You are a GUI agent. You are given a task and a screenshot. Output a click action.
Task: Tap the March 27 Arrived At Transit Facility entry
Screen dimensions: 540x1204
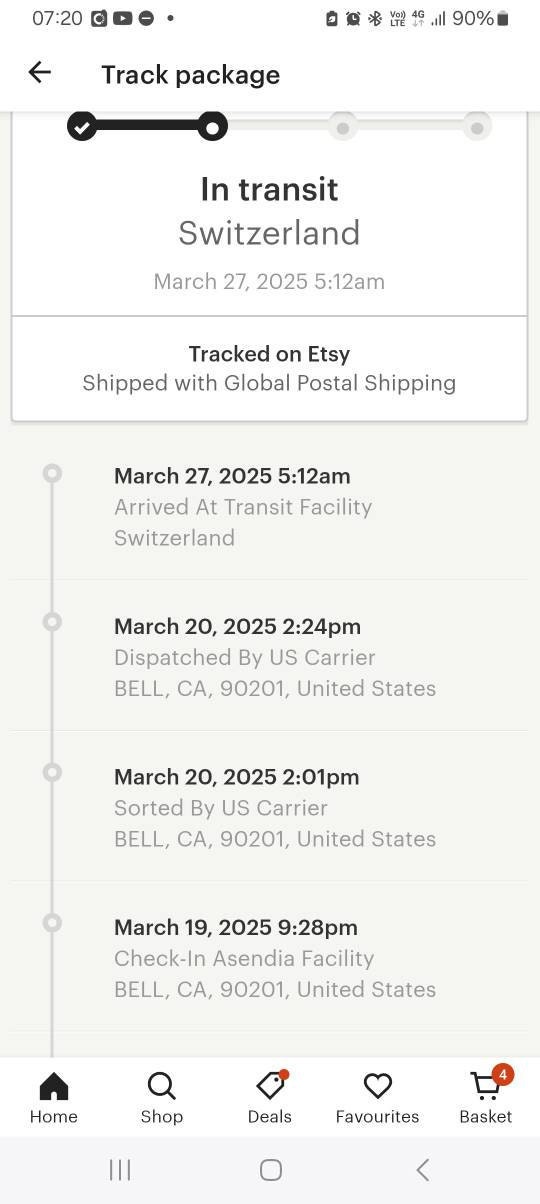point(270,506)
